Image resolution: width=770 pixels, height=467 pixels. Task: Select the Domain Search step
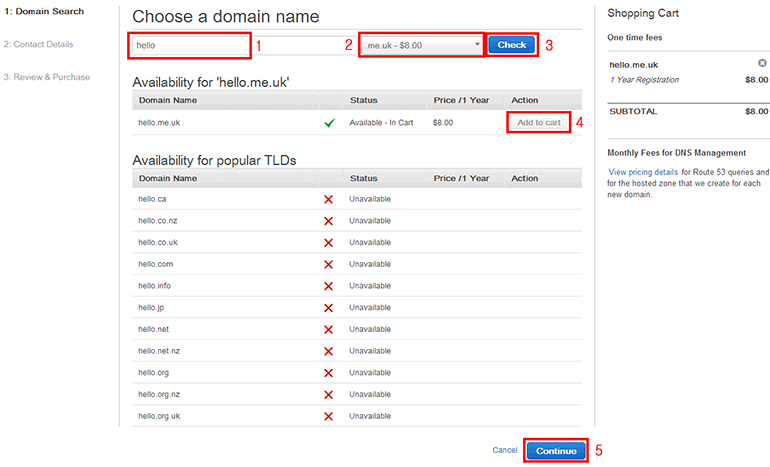coord(43,11)
